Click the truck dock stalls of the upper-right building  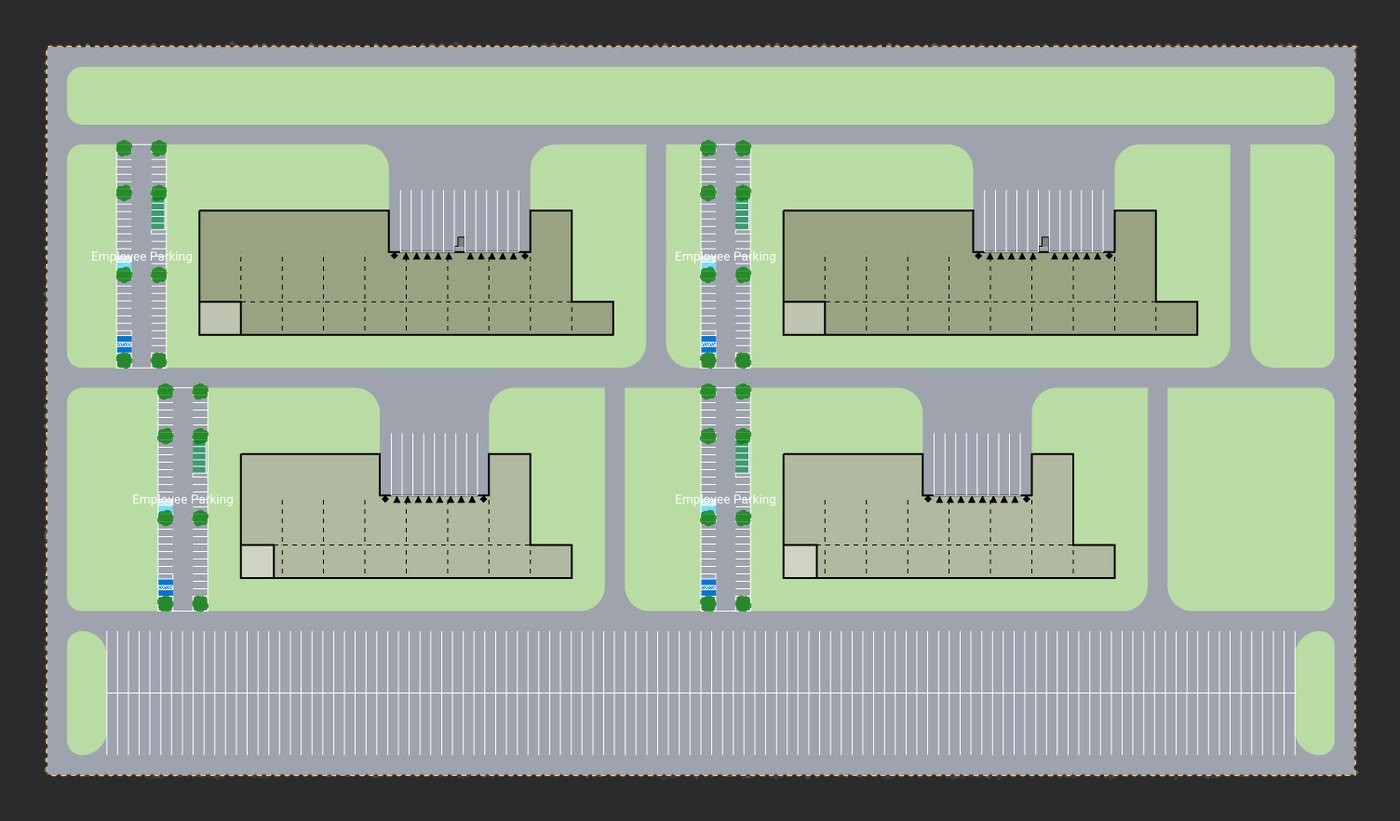1043,220
